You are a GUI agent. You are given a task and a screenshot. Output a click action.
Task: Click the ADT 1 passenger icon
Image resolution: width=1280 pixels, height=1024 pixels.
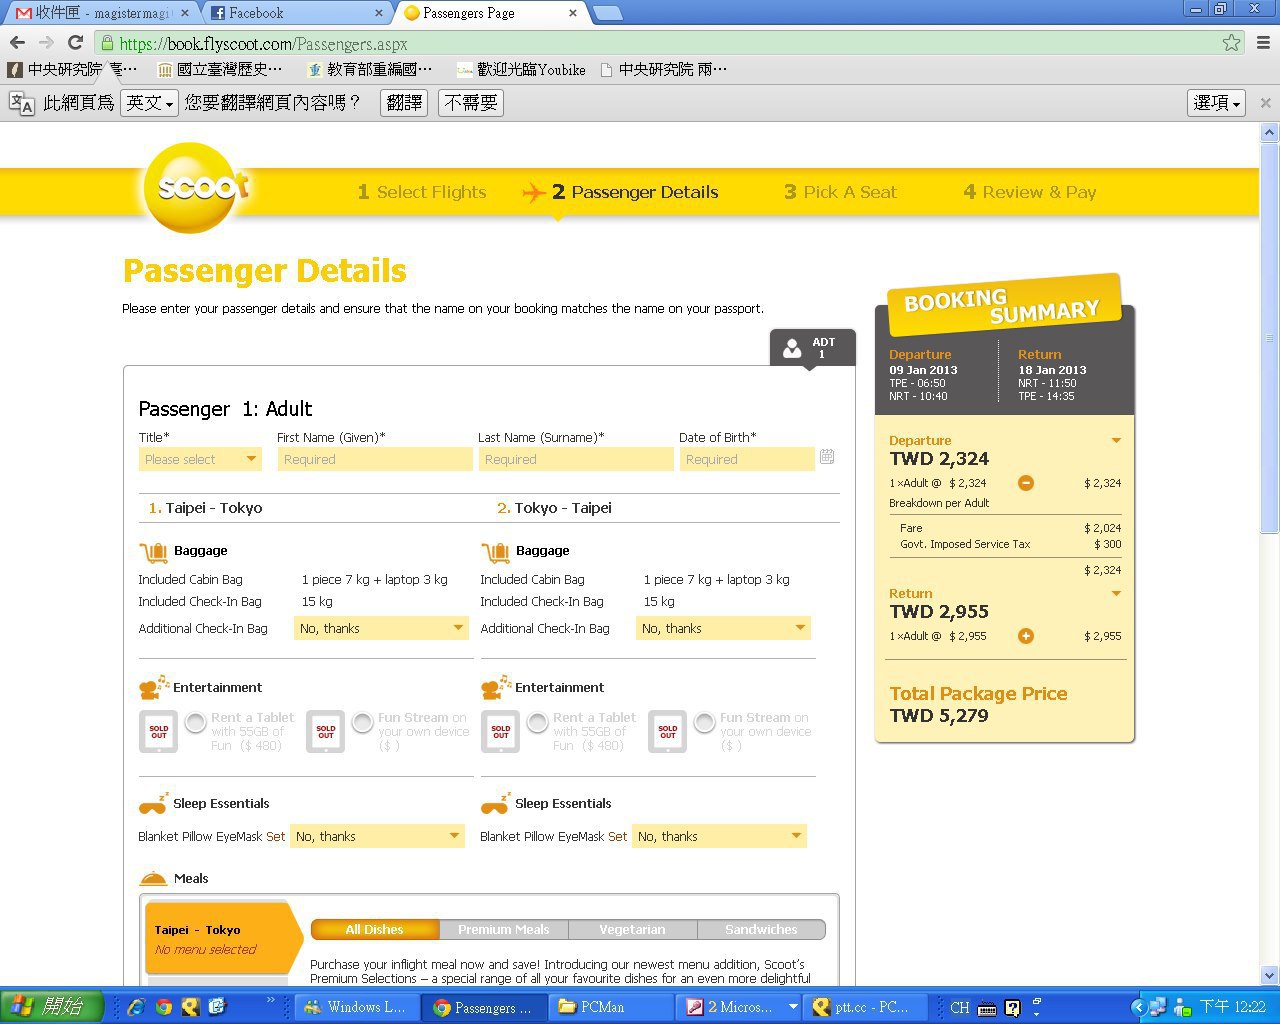[812, 347]
